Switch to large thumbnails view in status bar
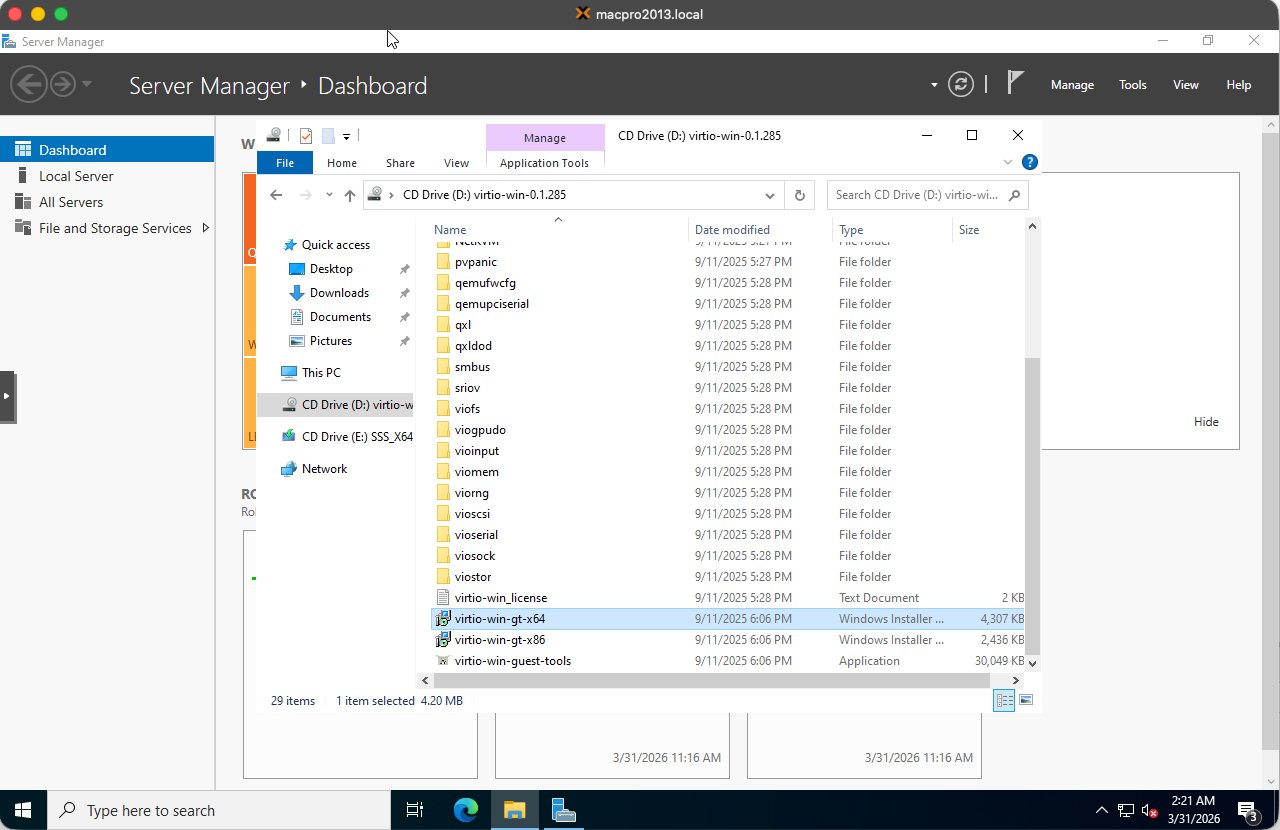The height and width of the screenshot is (830, 1280). click(x=1026, y=700)
